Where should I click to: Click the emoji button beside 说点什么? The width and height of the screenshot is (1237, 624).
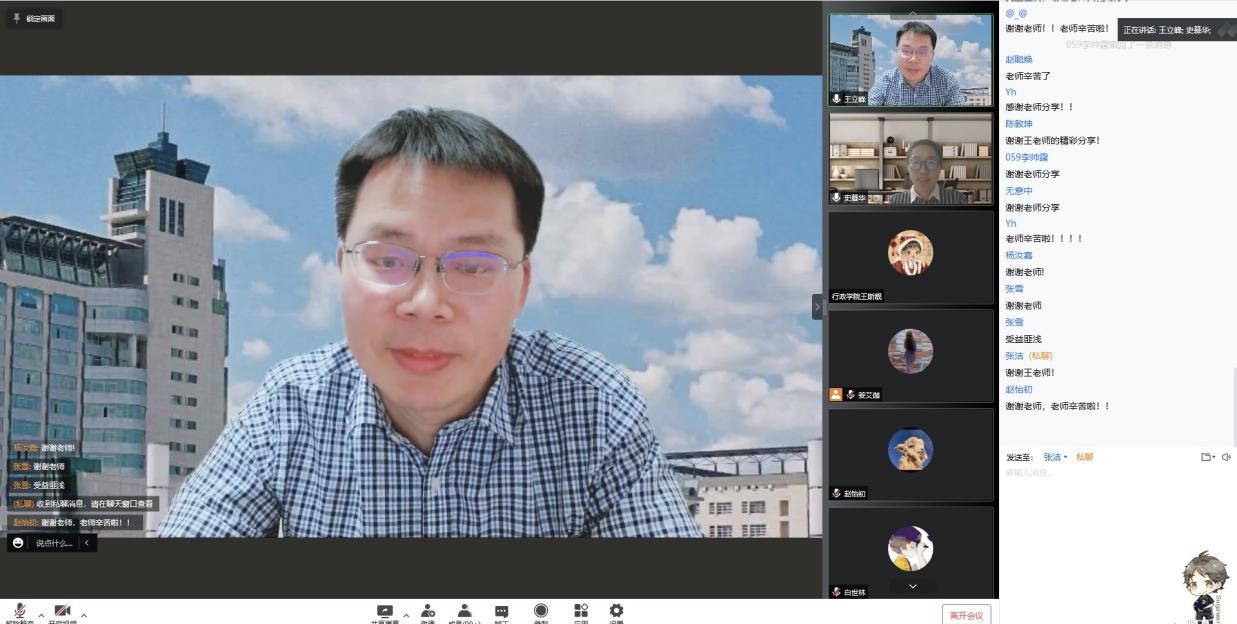pyautogui.click(x=18, y=543)
